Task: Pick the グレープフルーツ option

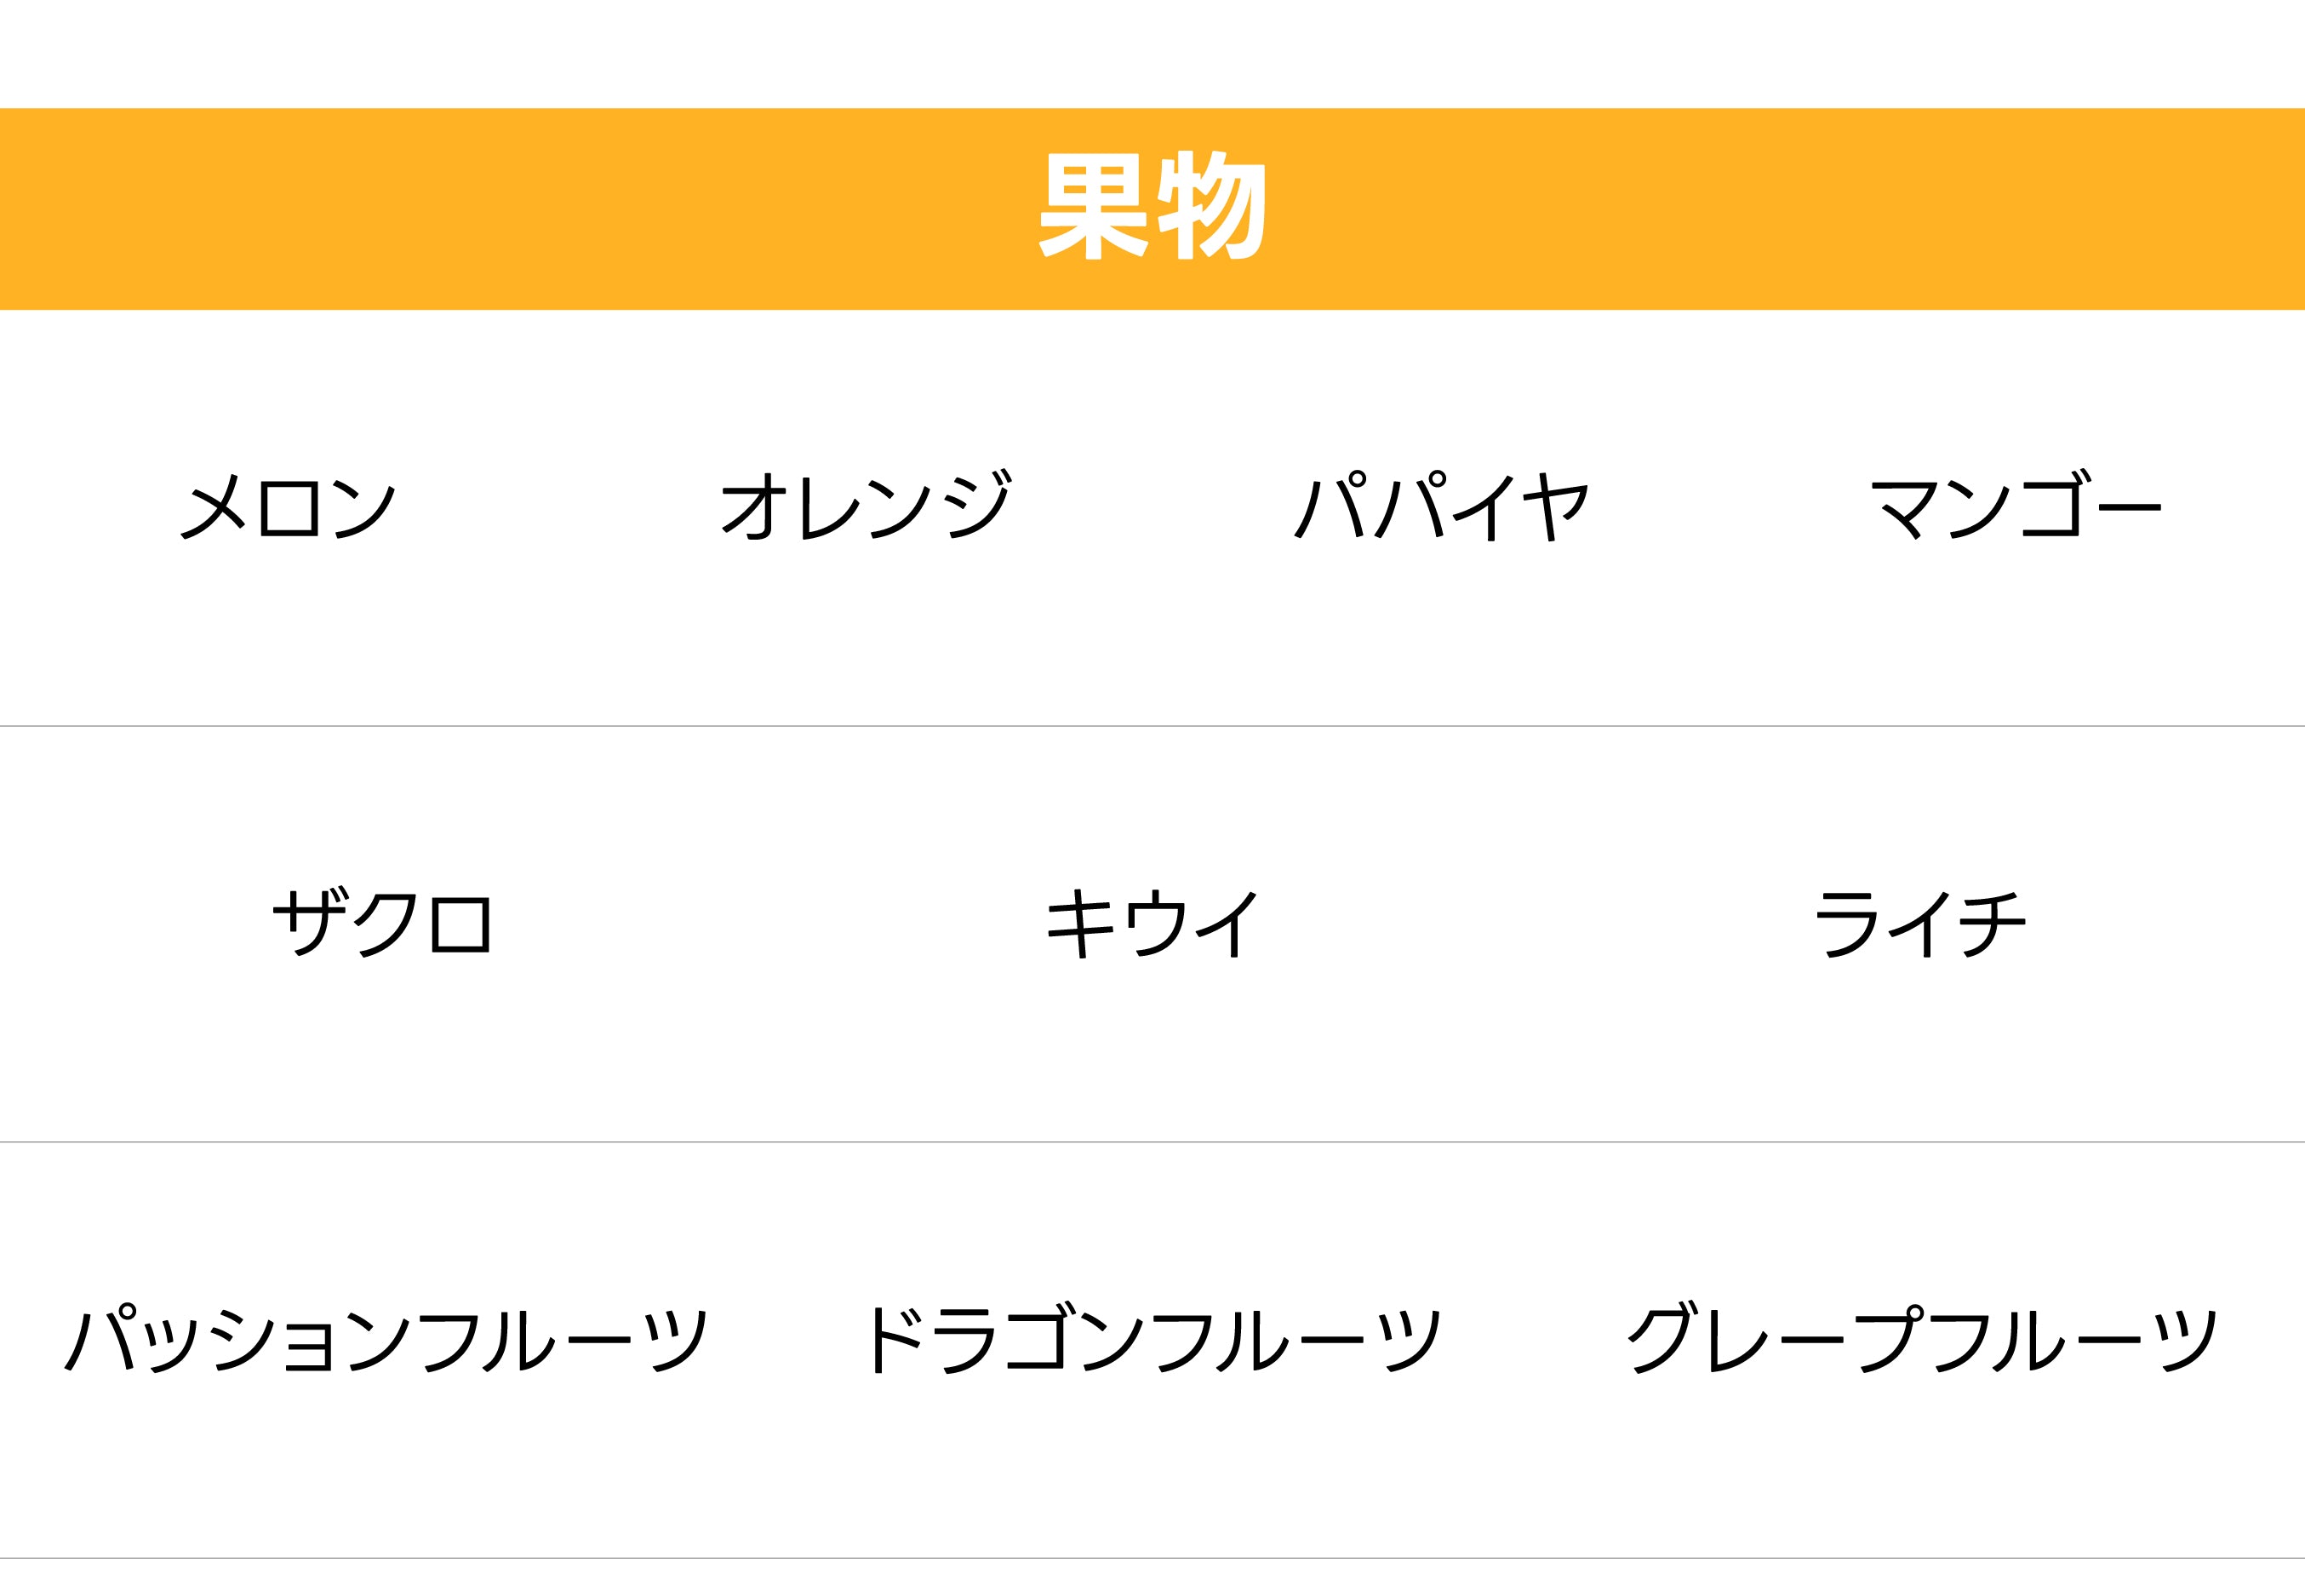Action: (x=1922, y=1338)
